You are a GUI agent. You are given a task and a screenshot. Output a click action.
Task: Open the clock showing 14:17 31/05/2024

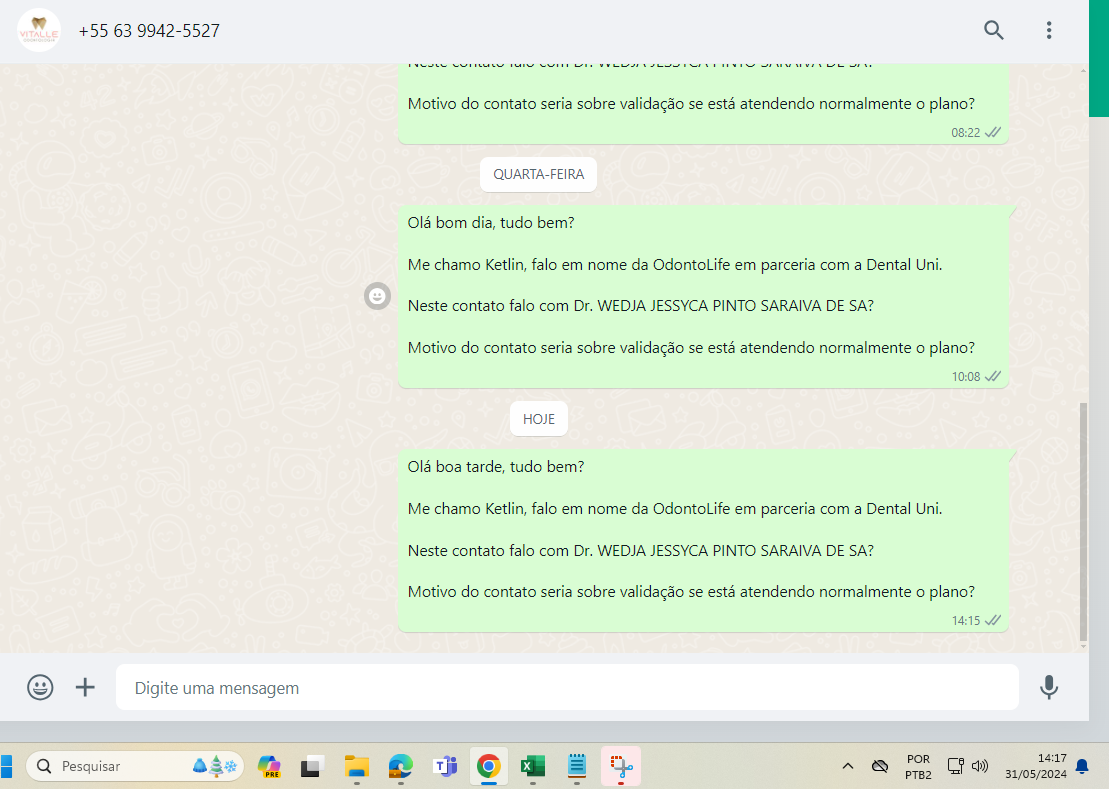(1035, 766)
